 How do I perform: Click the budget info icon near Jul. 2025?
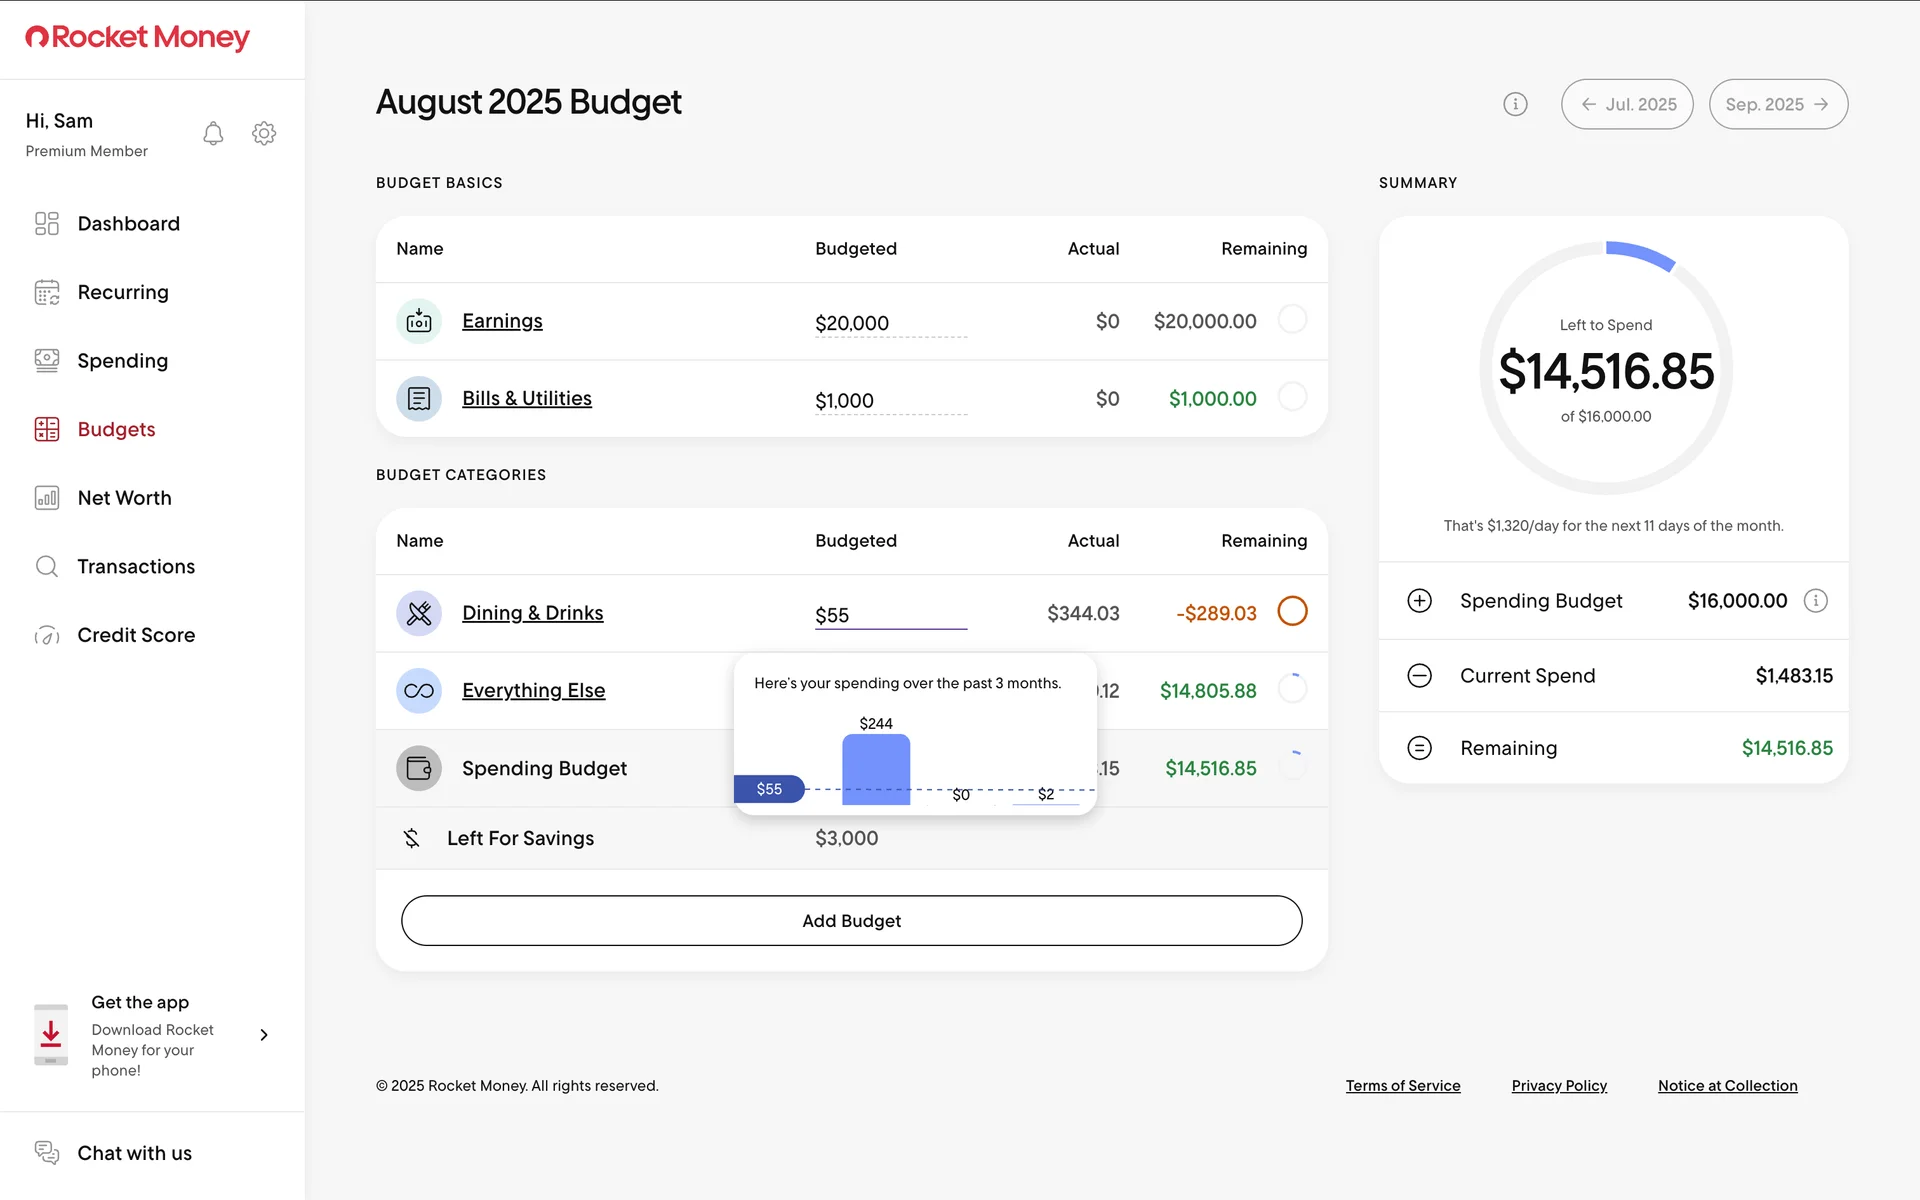click(1515, 104)
